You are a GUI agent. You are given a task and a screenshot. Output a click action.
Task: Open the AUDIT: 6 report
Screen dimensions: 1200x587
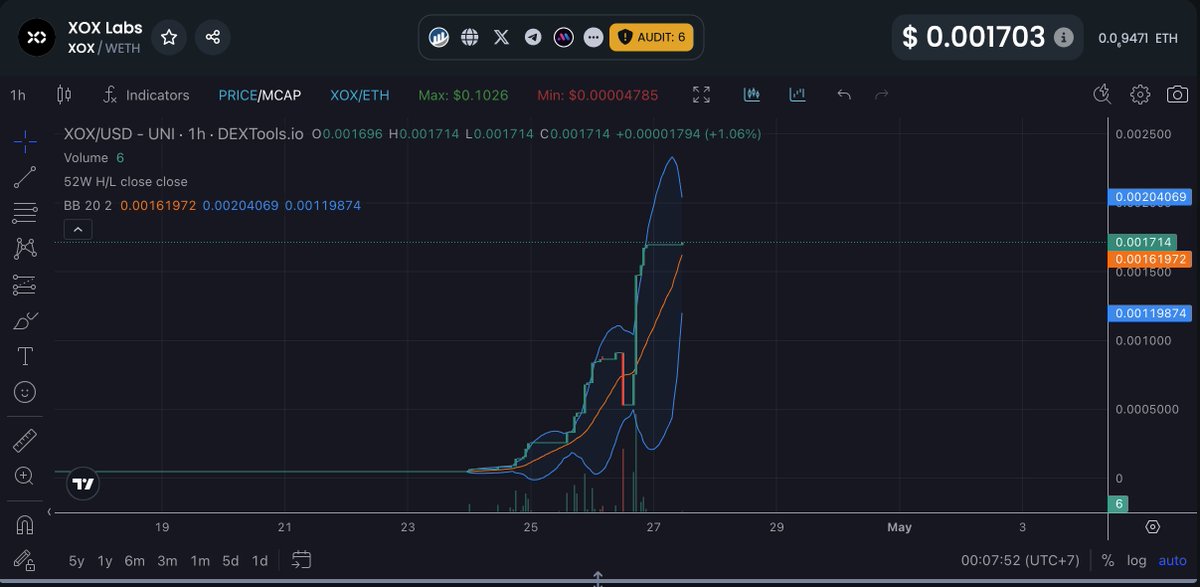pyautogui.click(x=650, y=38)
